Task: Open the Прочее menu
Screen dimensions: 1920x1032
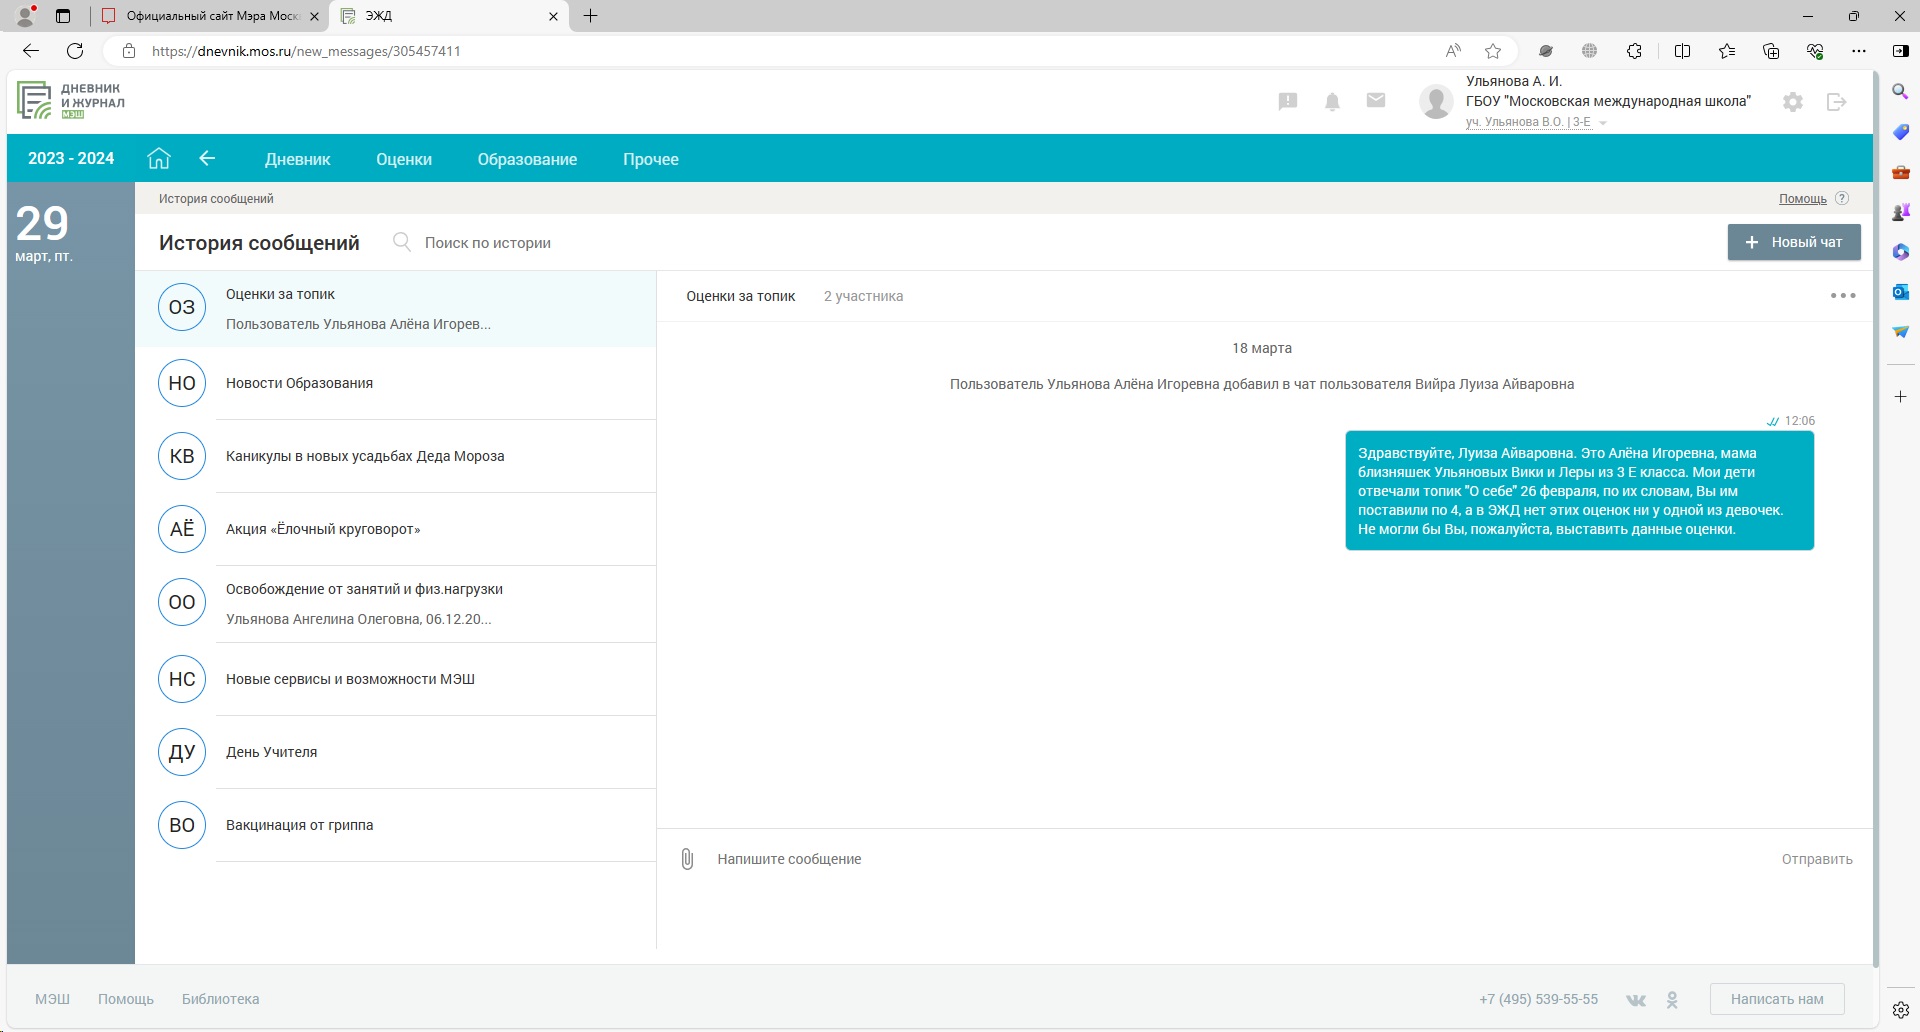Action: [650, 159]
